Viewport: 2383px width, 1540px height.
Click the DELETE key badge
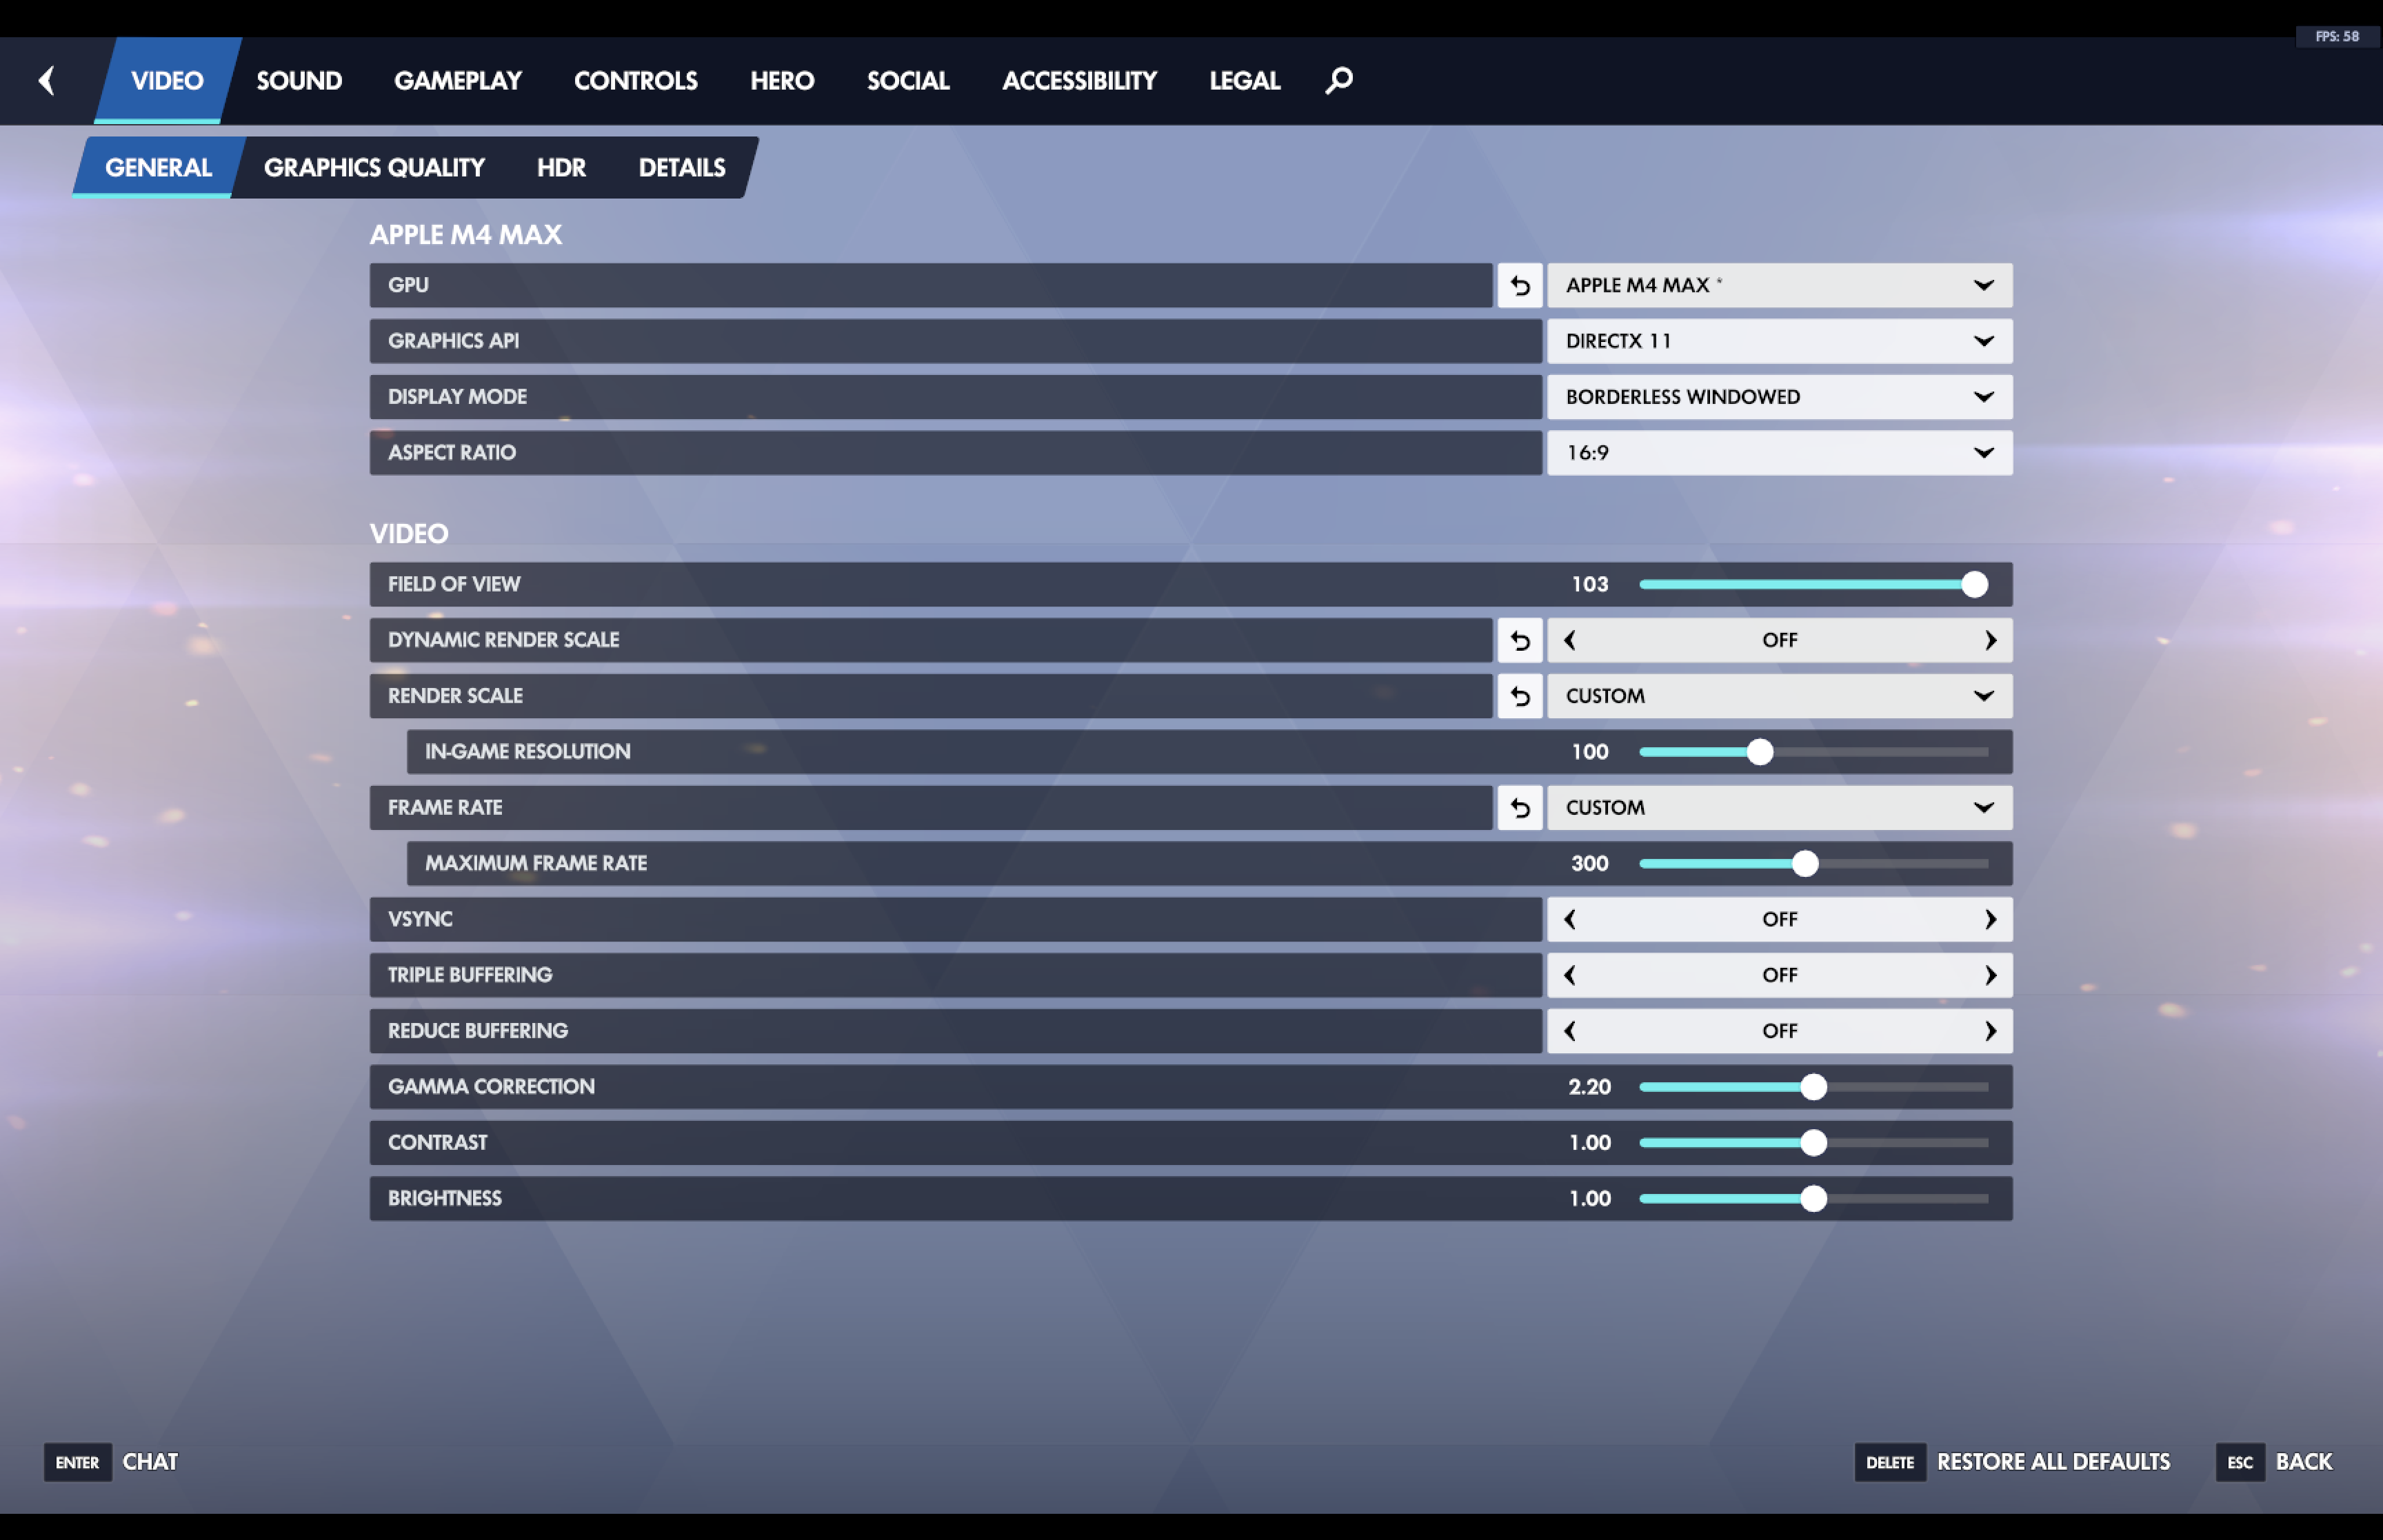[1890, 1462]
